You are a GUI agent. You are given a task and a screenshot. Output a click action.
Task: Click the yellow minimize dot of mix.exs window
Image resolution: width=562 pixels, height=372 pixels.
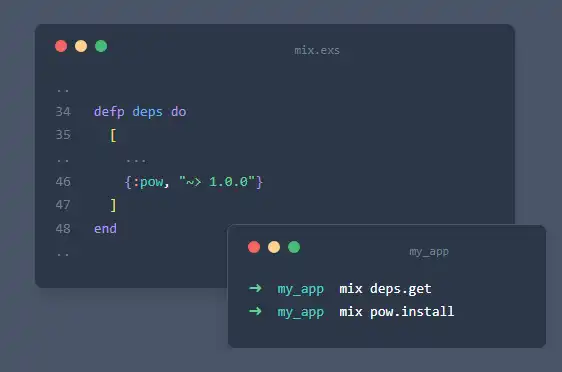point(81,46)
